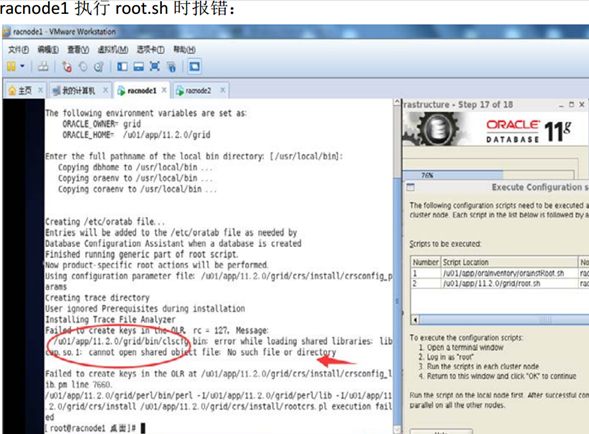Viewport: 589px width, 434px height.
Task: Toggle the library sidebar view icon
Action: [x=122, y=67]
